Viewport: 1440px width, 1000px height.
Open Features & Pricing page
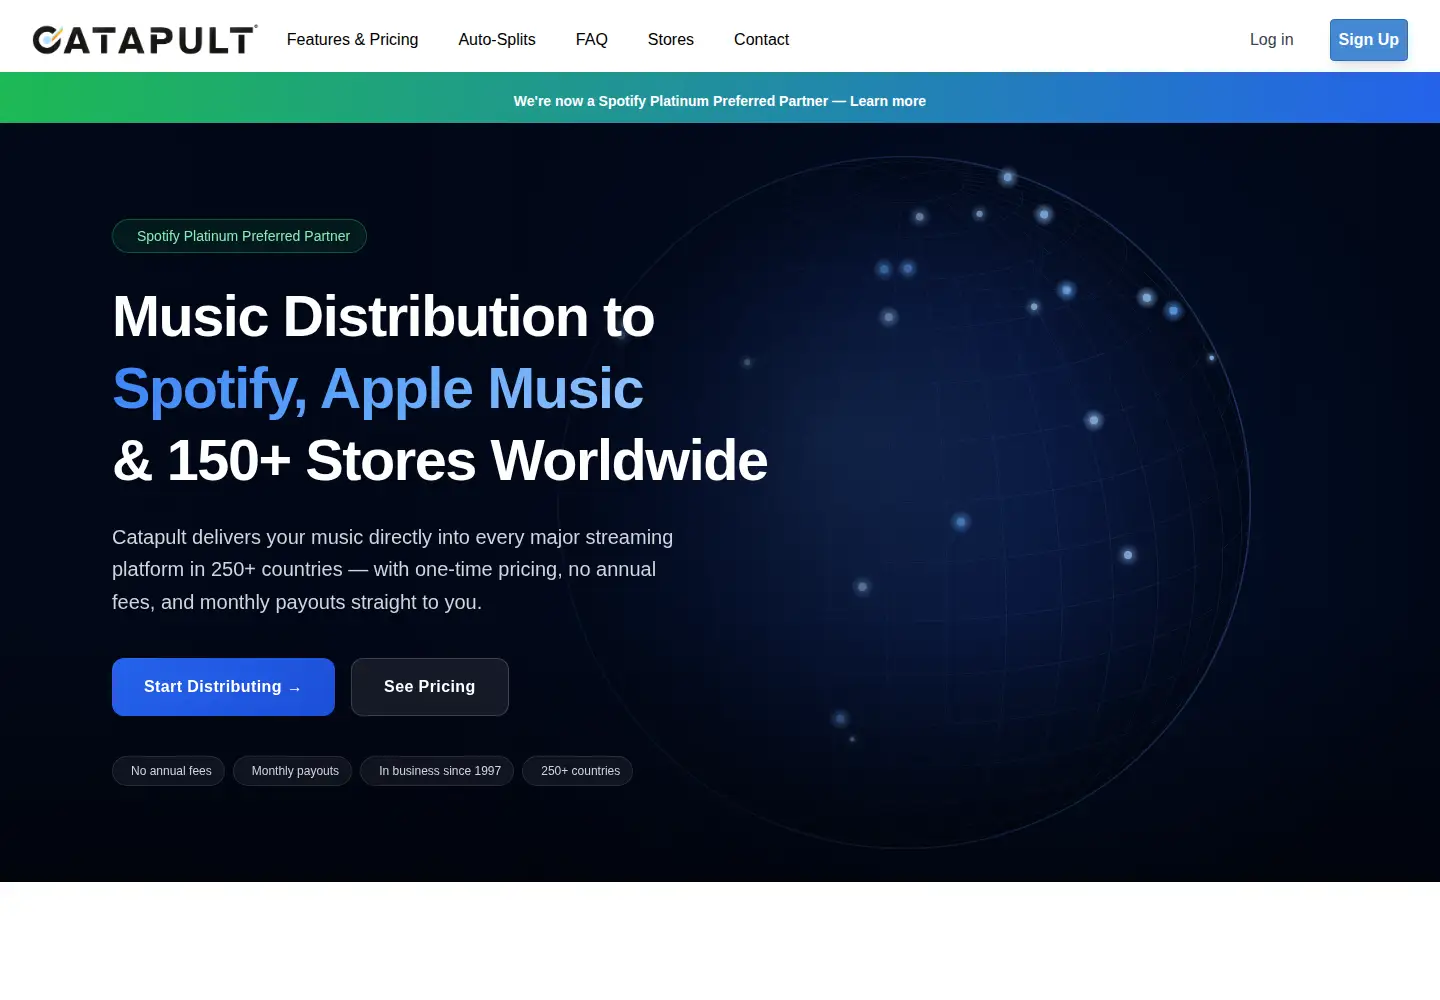[x=352, y=40]
